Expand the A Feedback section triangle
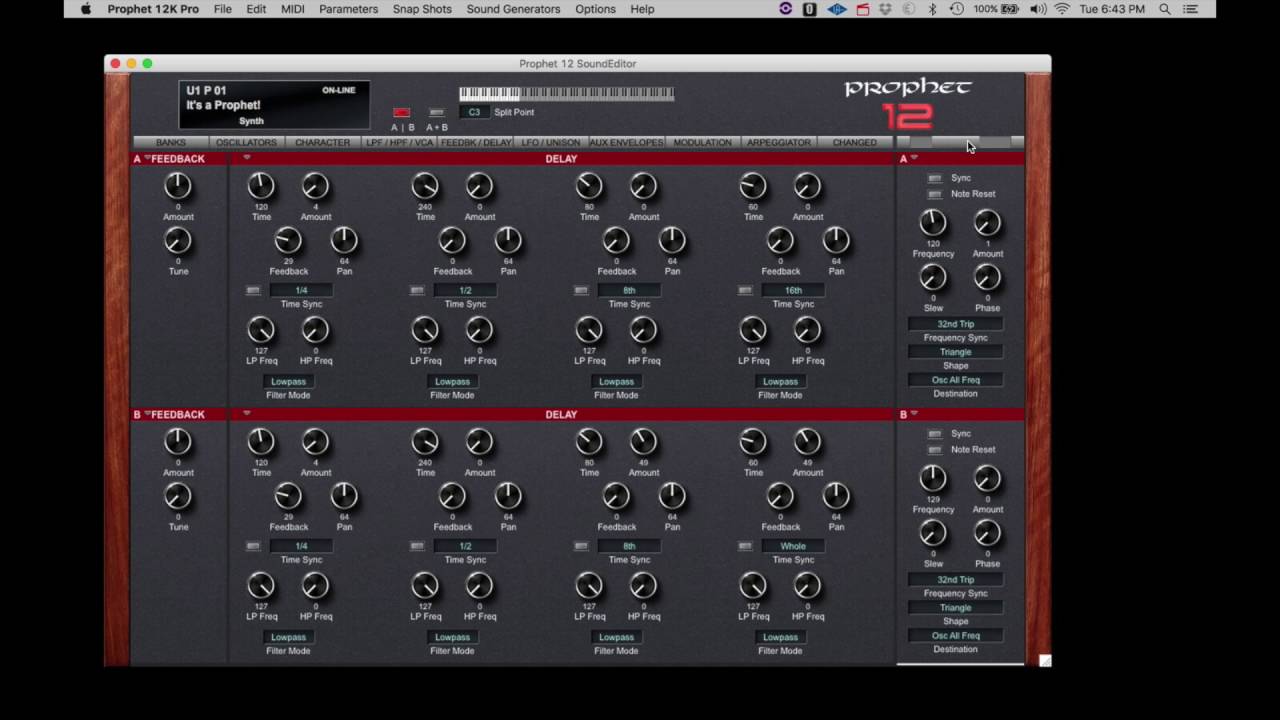This screenshot has height=720, width=1280. tap(148, 159)
